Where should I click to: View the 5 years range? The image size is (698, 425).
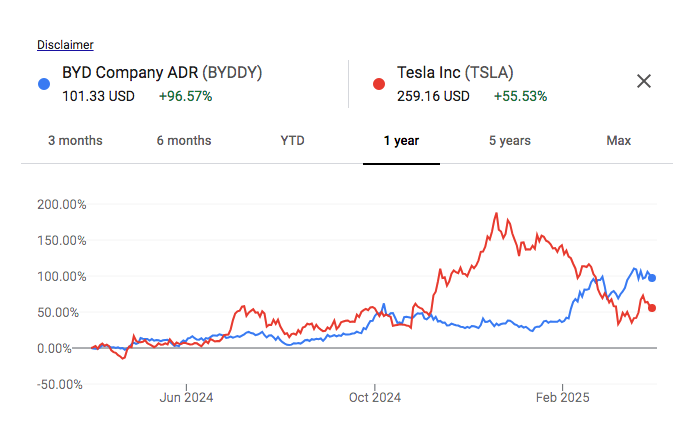pyautogui.click(x=510, y=141)
